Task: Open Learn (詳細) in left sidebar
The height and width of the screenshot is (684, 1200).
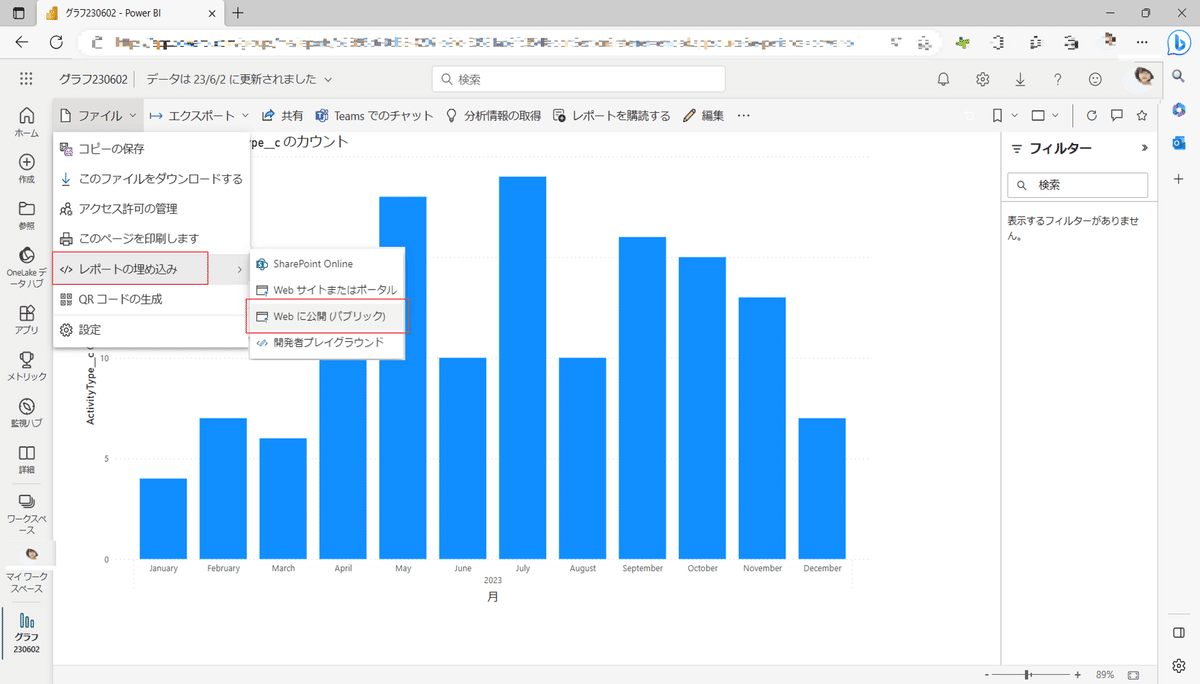Action: point(27,459)
